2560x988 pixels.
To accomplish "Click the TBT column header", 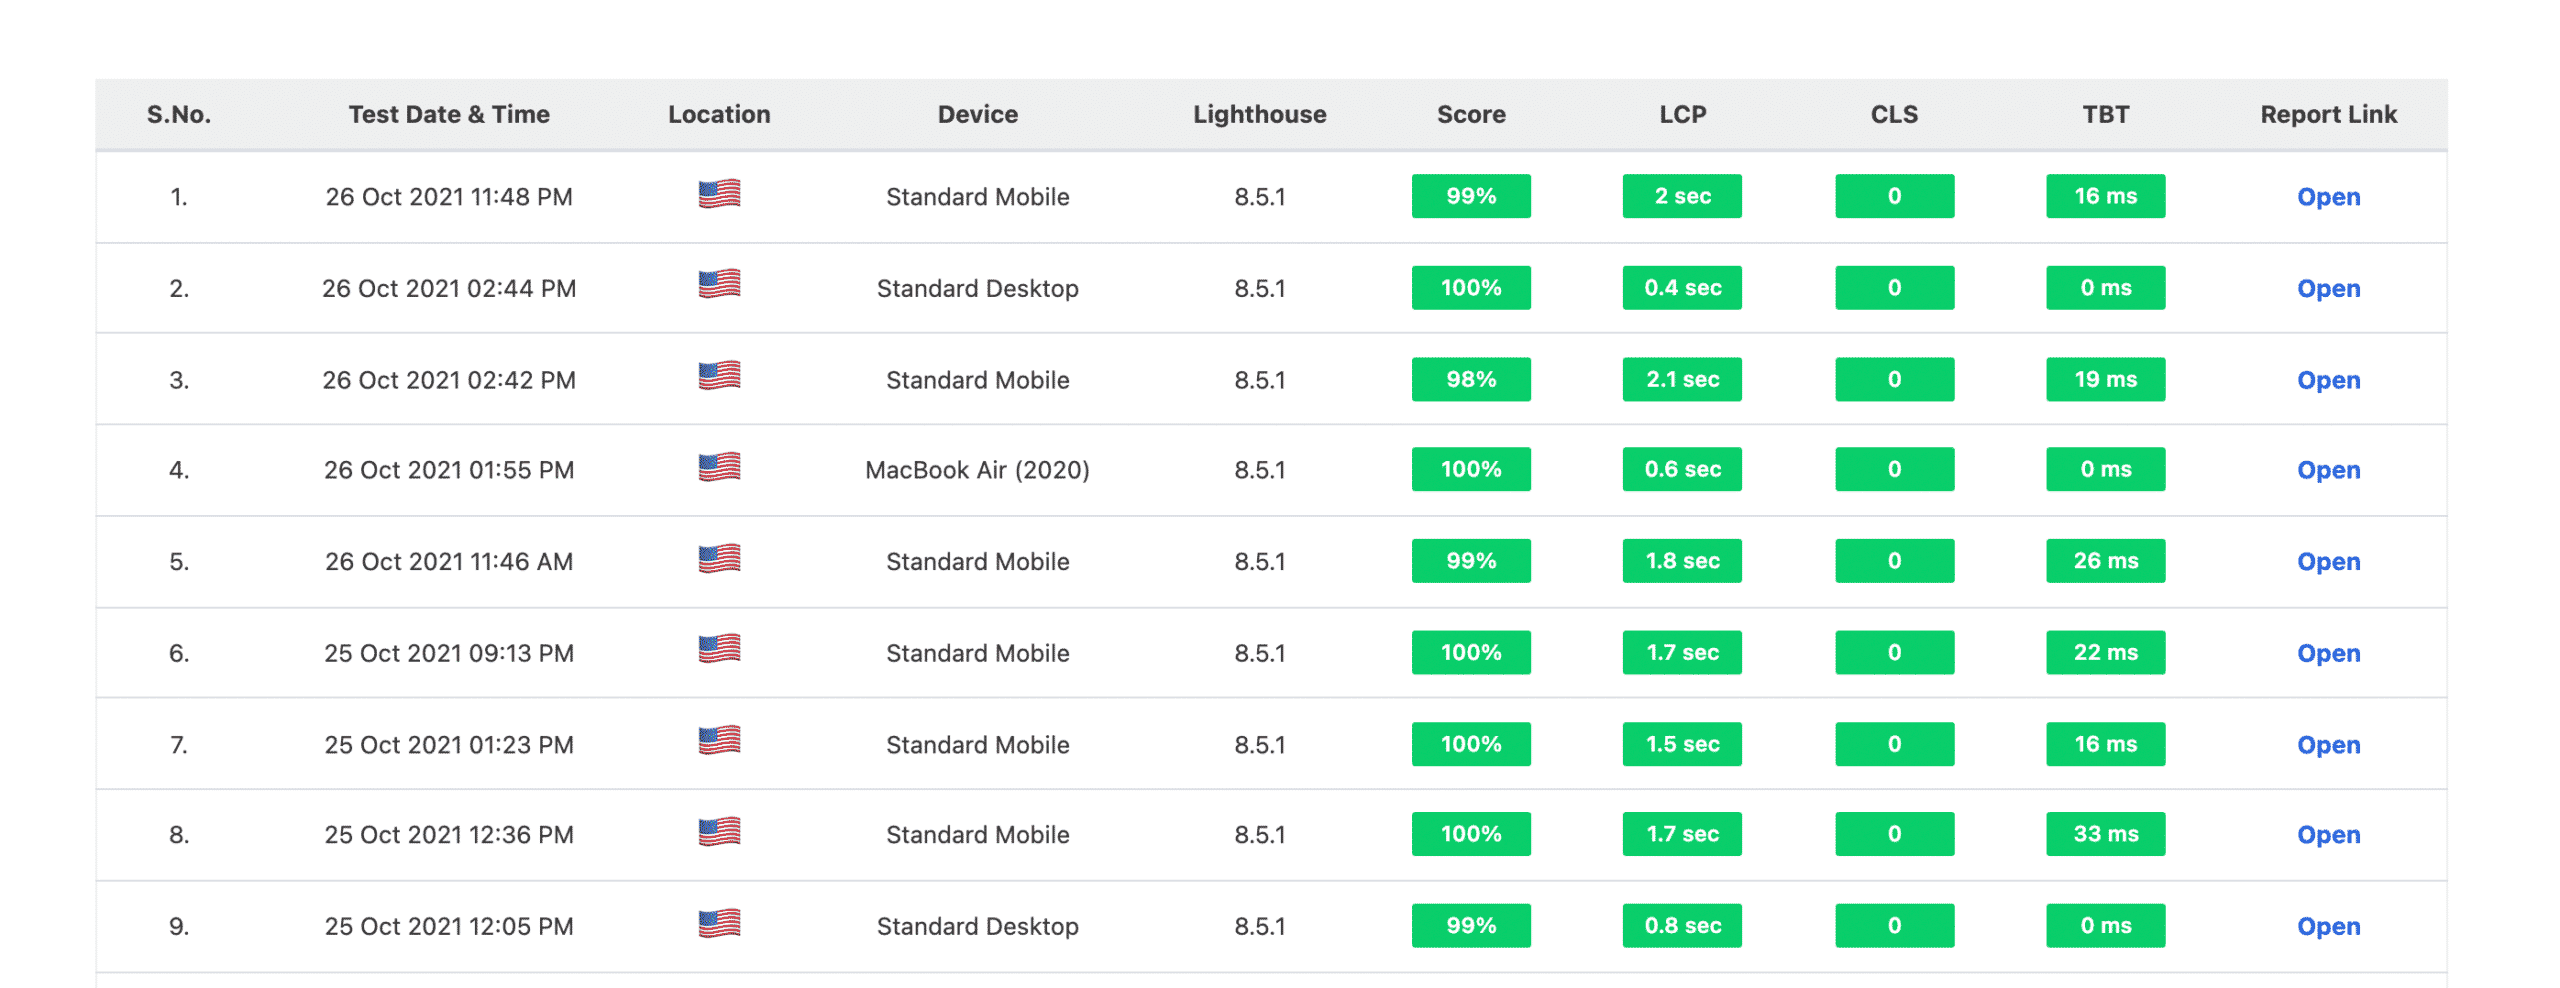I will (2105, 115).
